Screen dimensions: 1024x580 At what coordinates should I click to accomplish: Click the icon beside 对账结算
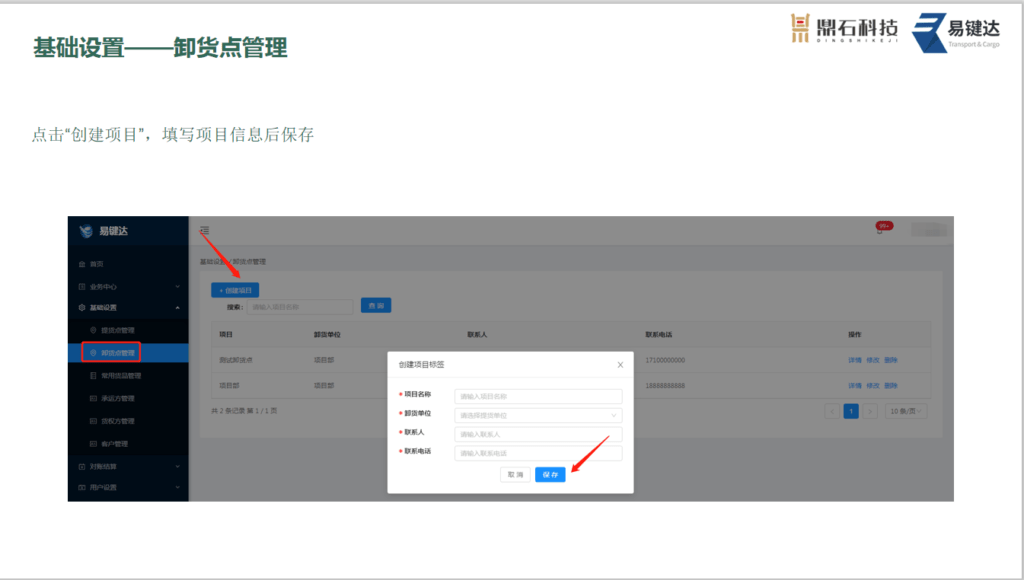coord(82,466)
